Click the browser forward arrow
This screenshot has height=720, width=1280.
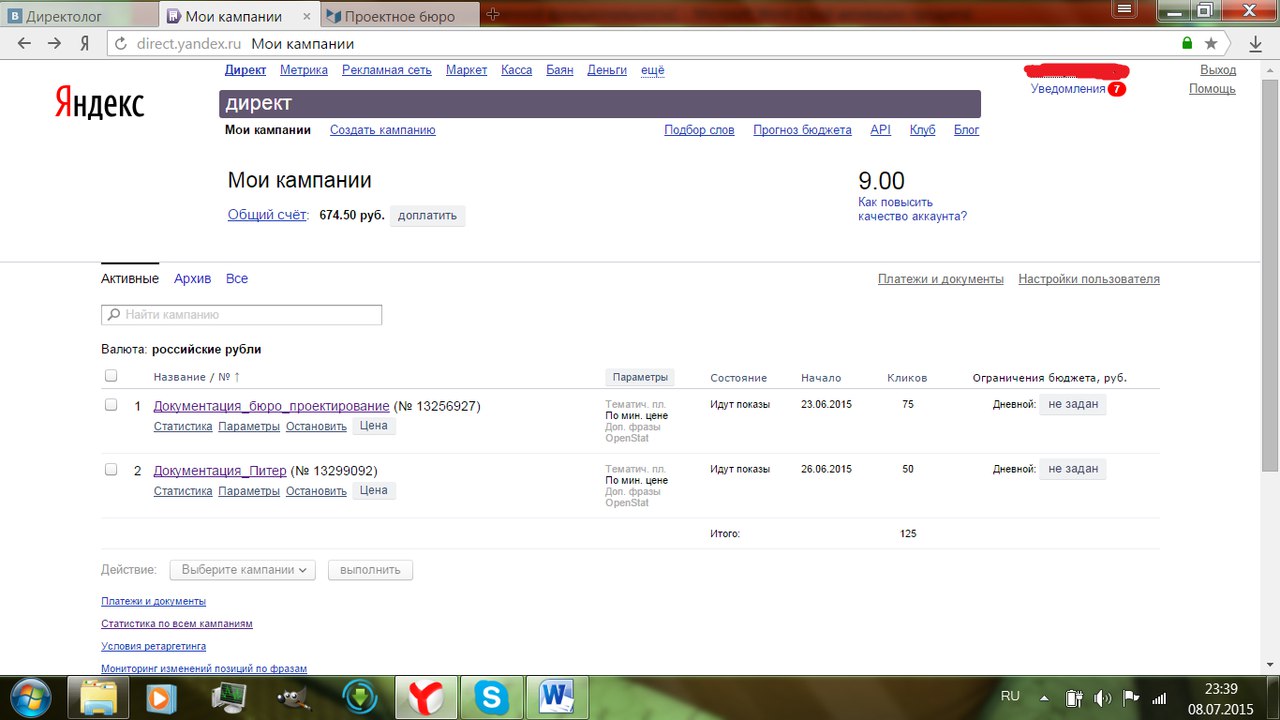[x=55, y=44]
